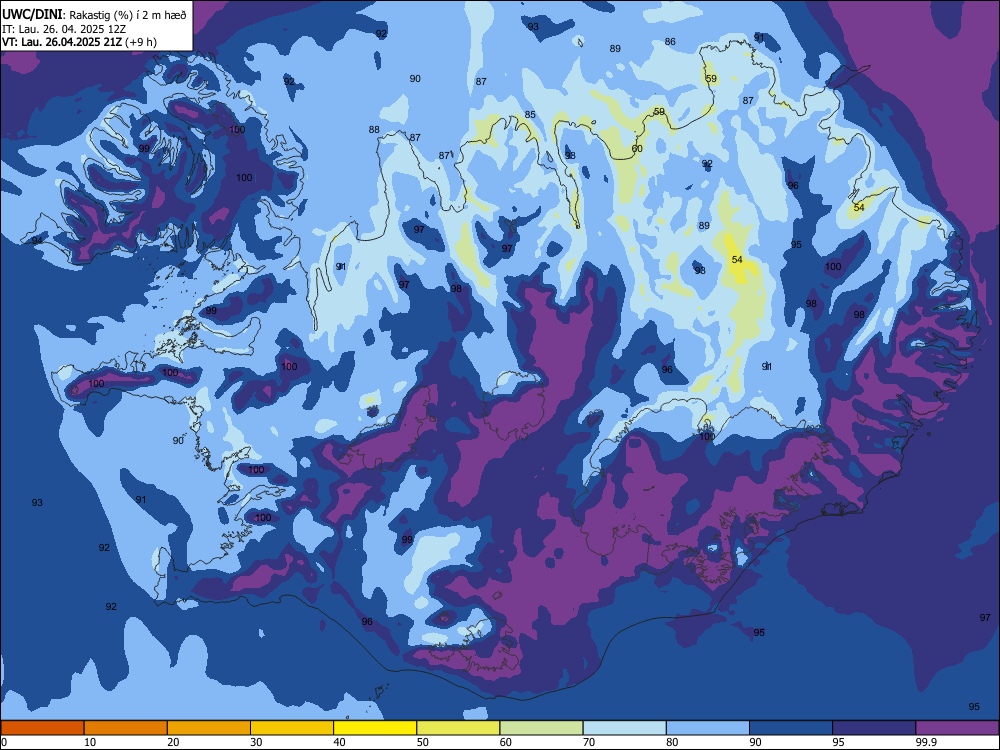Click the bright yellow 40–50 legend swatch
This screenshot has height=750, width=1000.
(x=375, y=728)
